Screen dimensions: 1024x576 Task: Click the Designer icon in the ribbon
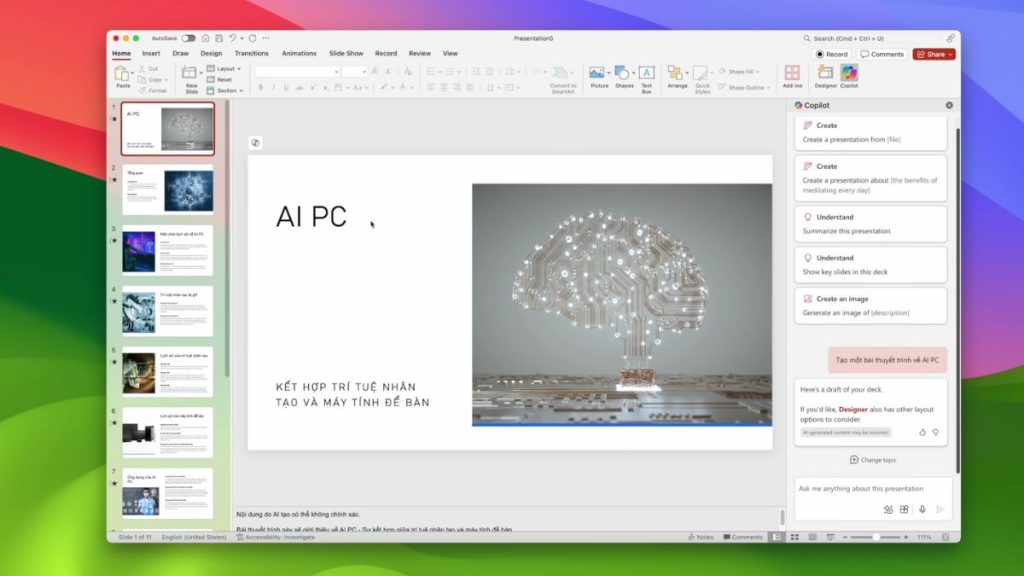pos(825,75)
